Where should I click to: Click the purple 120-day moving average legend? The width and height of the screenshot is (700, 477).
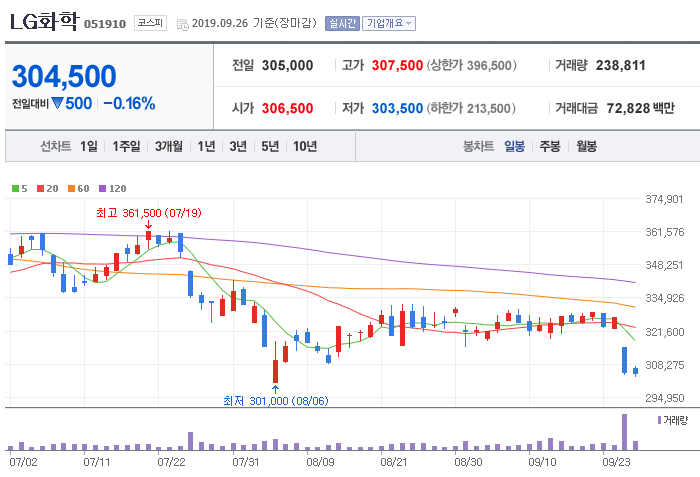[113, 188]
